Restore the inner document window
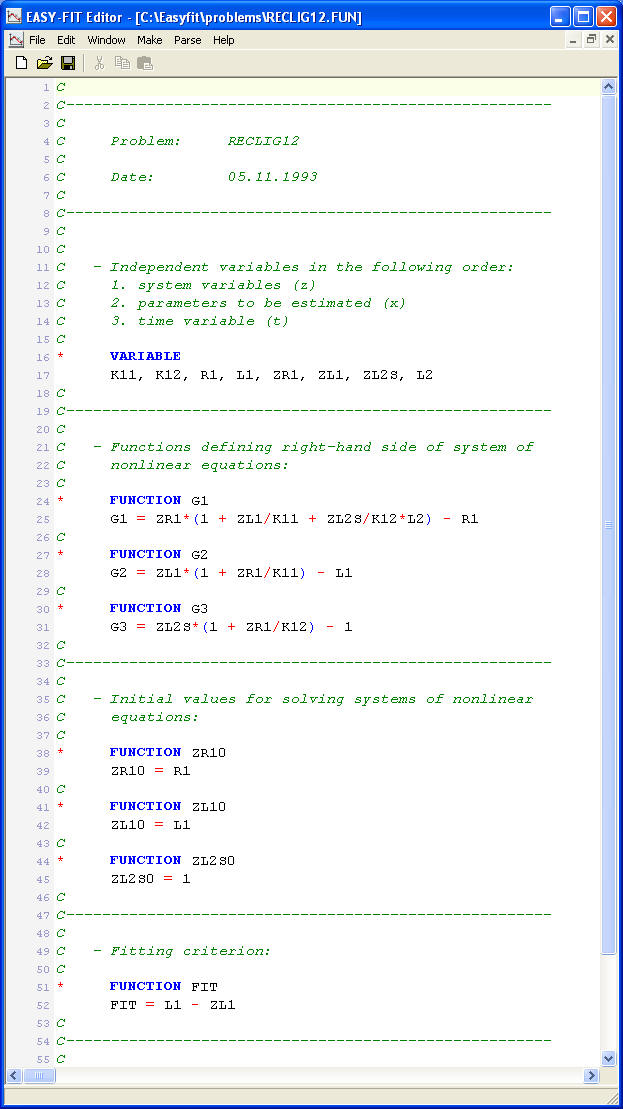The height and width of the screenshot is (1109, 623). tap(591, 40)
